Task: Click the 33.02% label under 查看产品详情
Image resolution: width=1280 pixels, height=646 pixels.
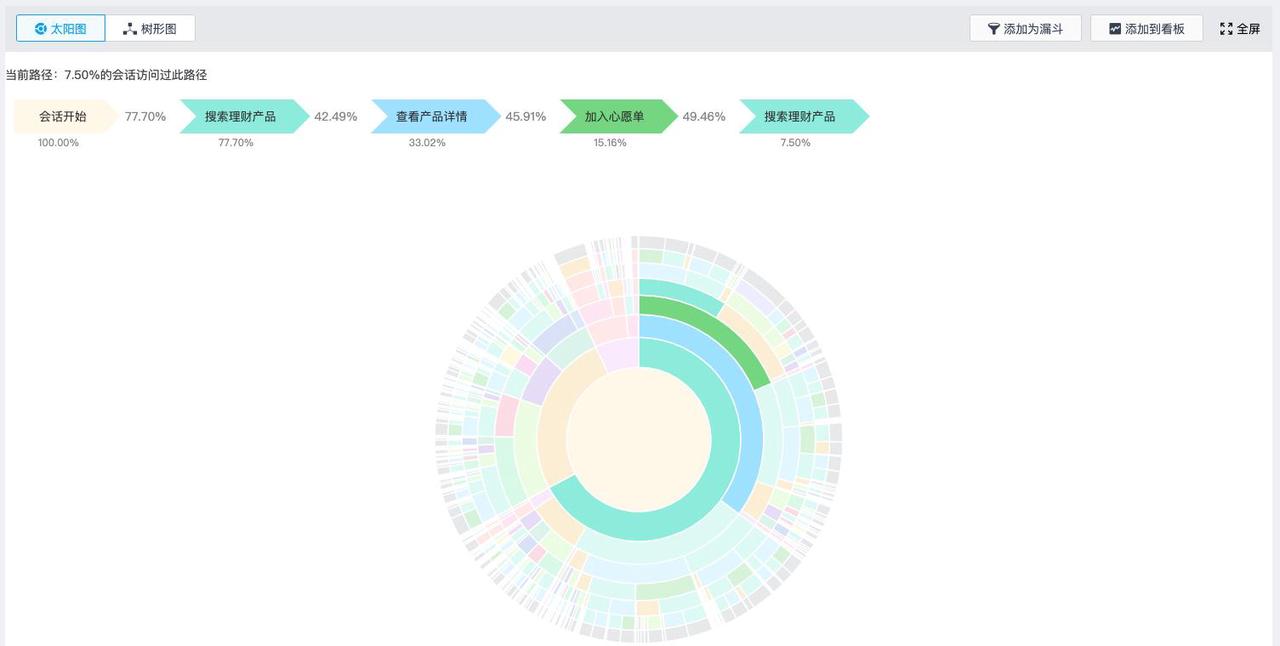Action: 427,143
